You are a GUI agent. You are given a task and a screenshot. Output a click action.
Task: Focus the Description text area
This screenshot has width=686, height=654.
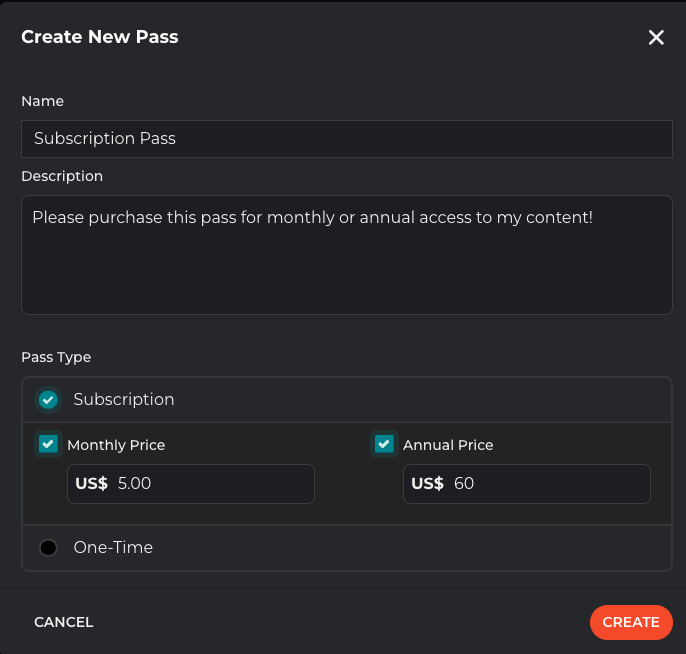[x=346, y=255]
